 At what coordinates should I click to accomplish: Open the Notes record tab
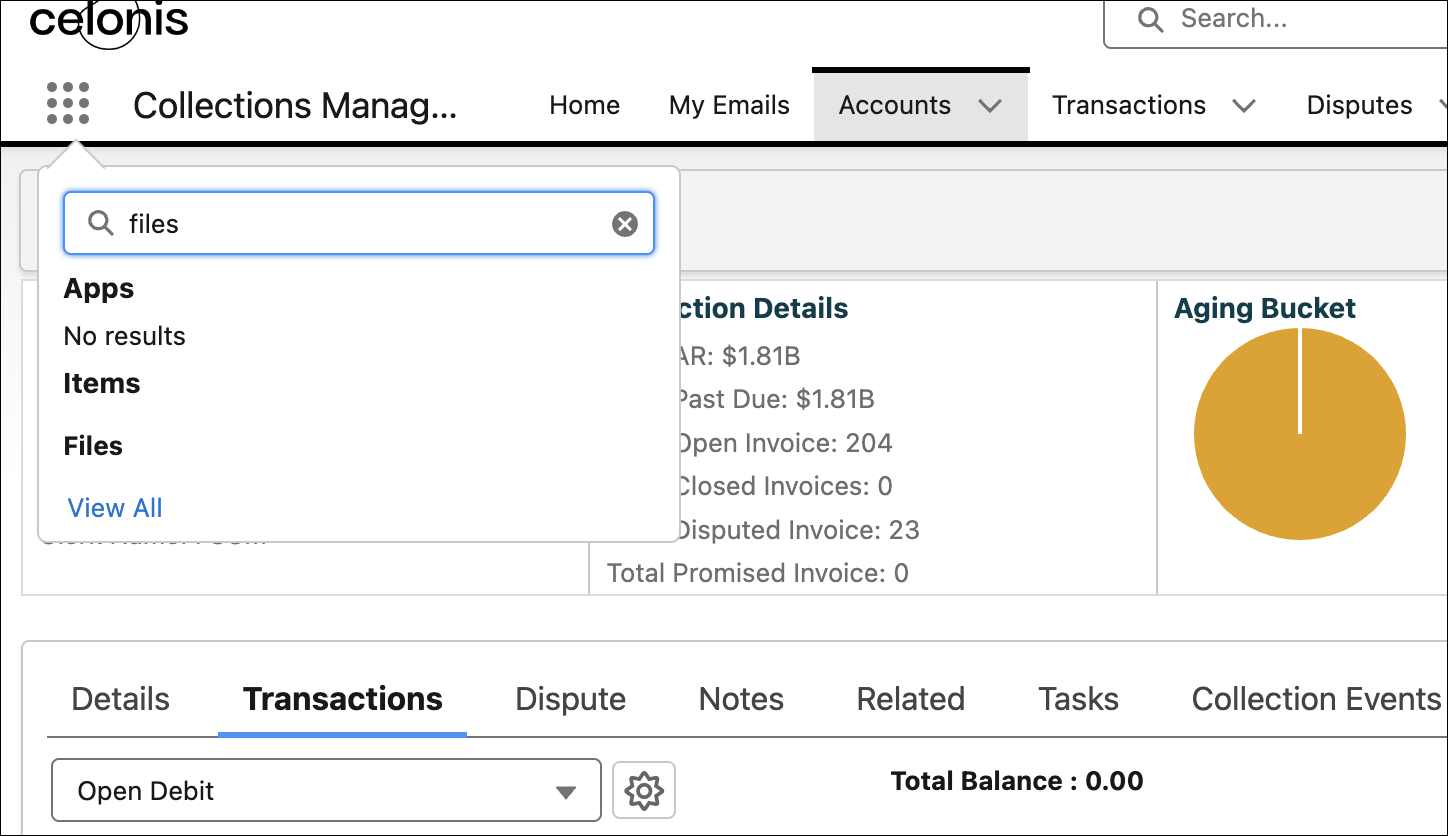741,699
